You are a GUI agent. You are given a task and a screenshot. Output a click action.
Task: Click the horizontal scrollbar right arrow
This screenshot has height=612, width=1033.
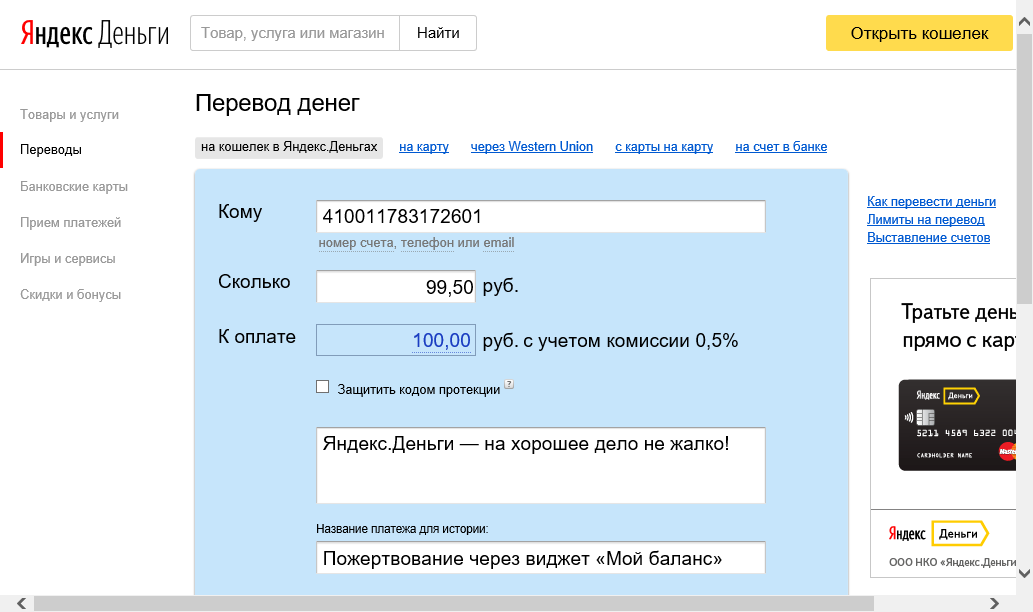[994, 603]
